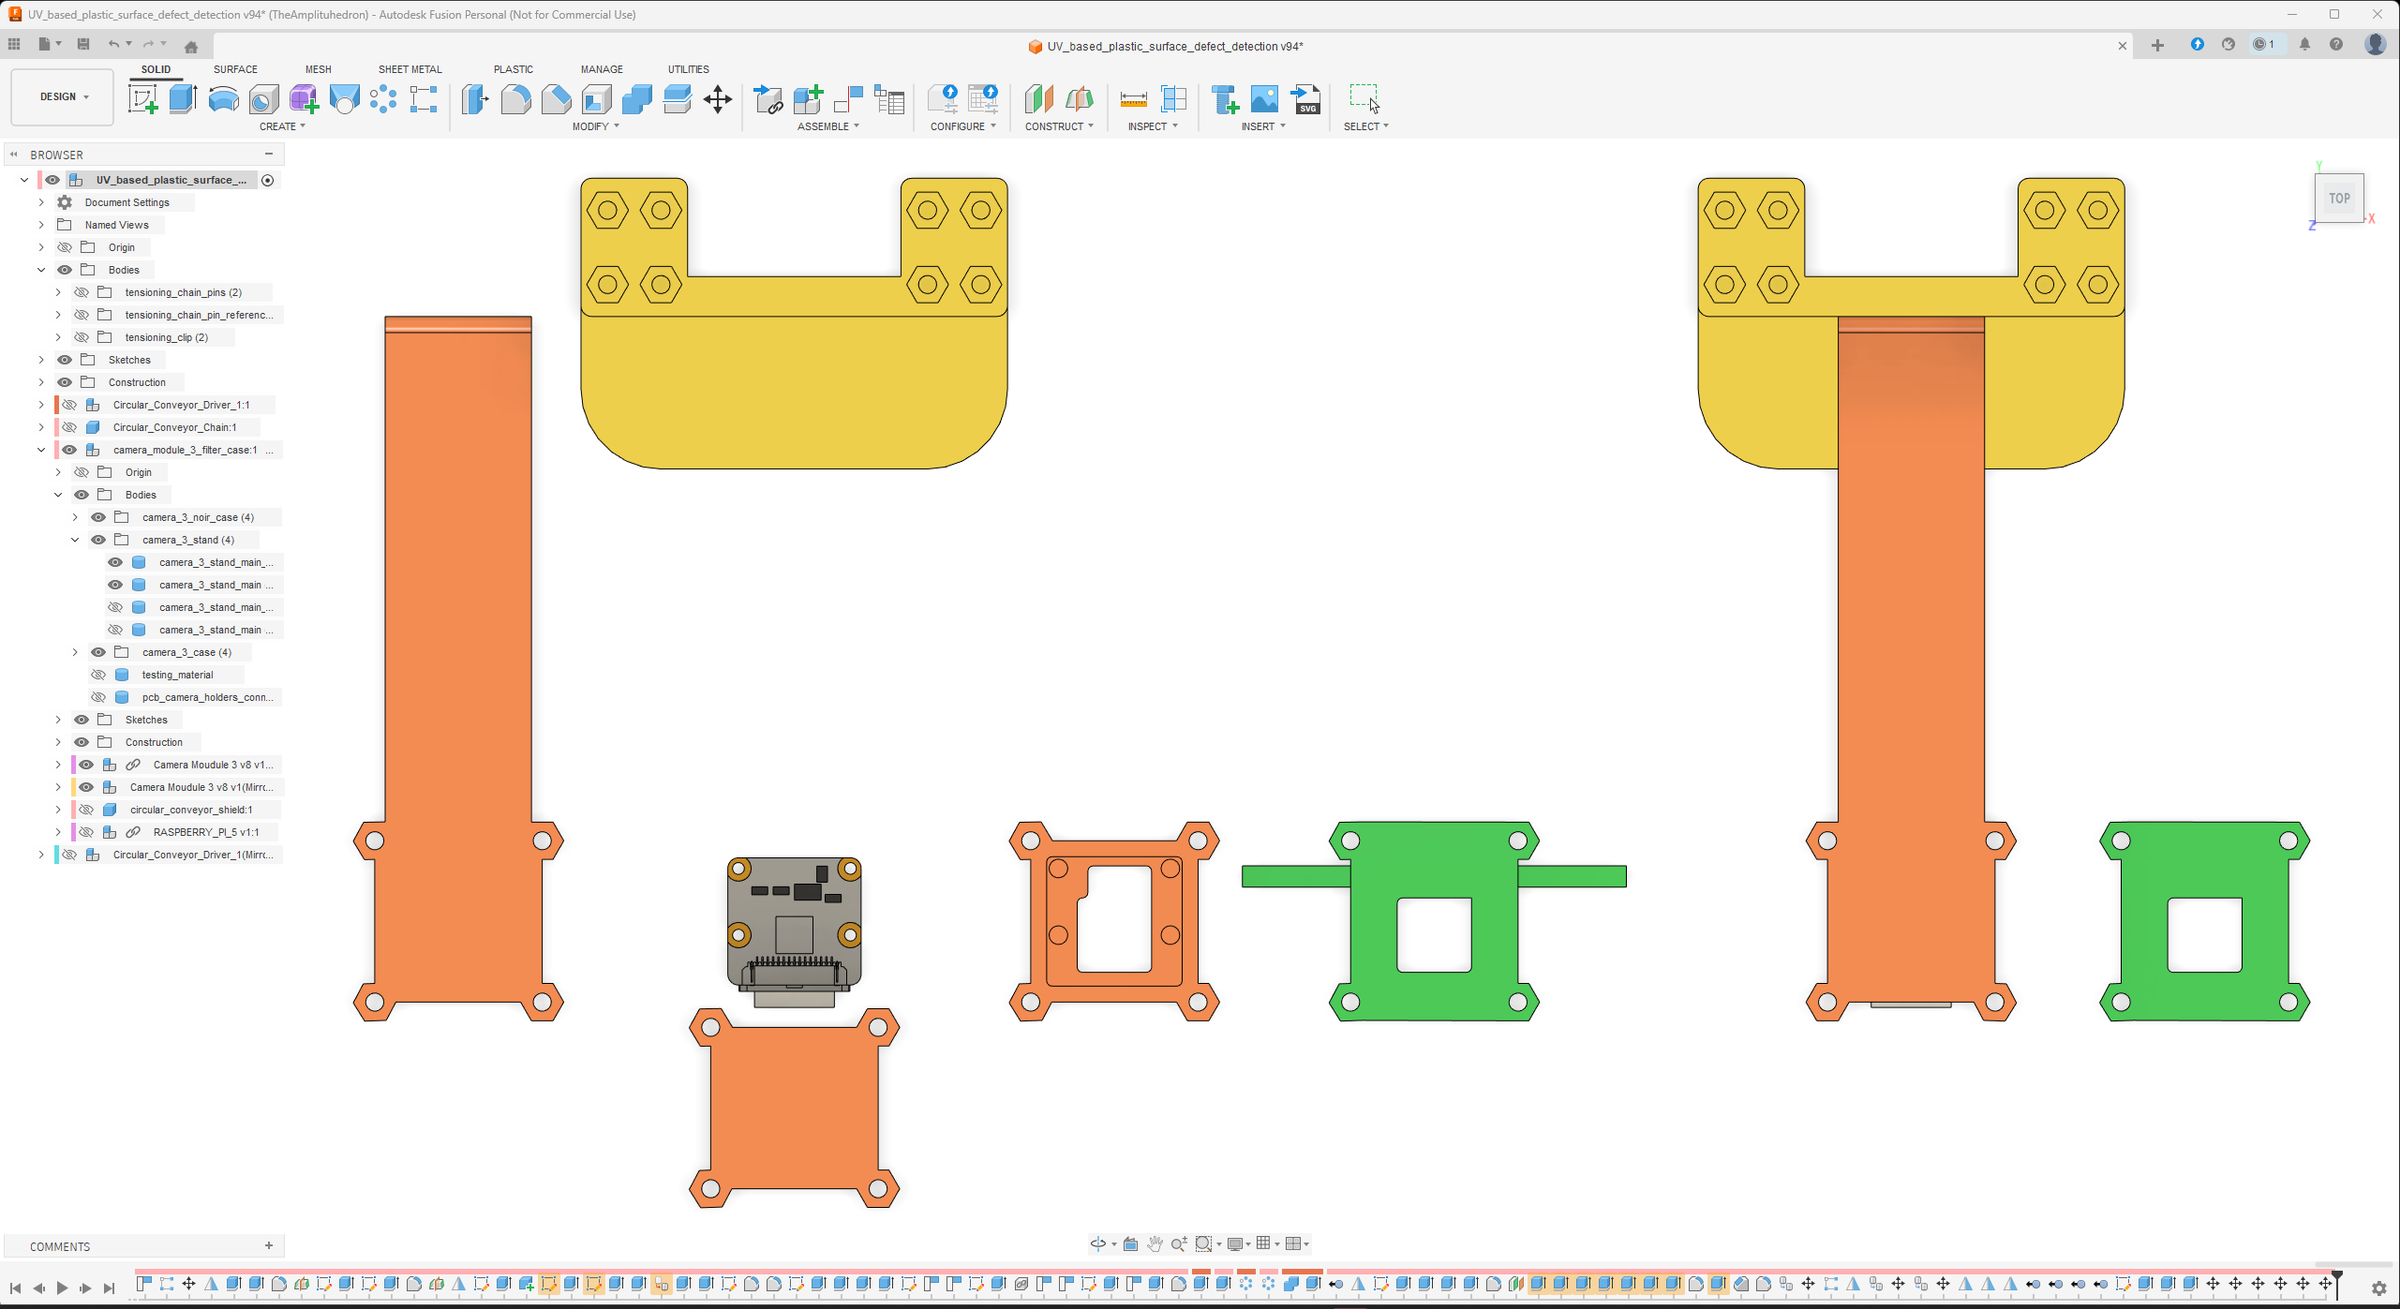The width and height of the screenshot is (2400, 1309).
Task: Open the Save icon in the quick bar
Action: pyautogui.click(x=83, y=44)
